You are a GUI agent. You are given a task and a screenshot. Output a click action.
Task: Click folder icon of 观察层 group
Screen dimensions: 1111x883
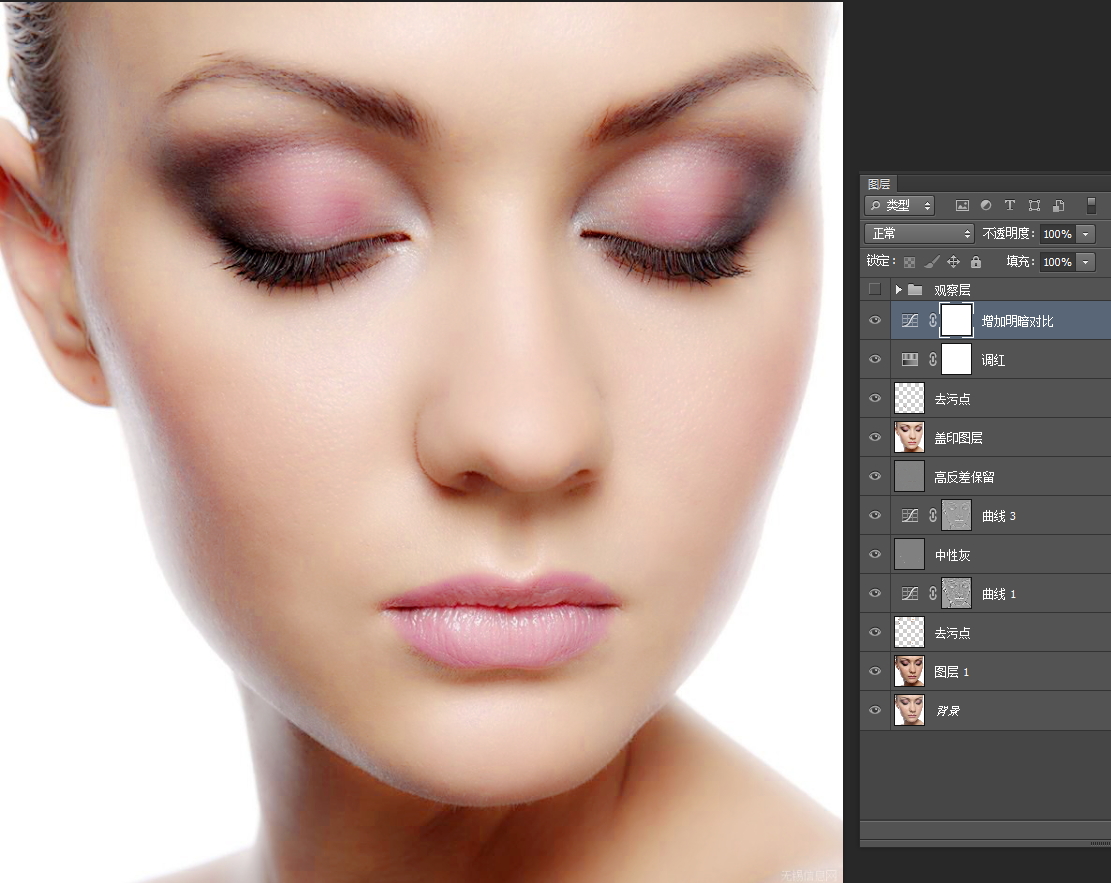pos(915,290)
